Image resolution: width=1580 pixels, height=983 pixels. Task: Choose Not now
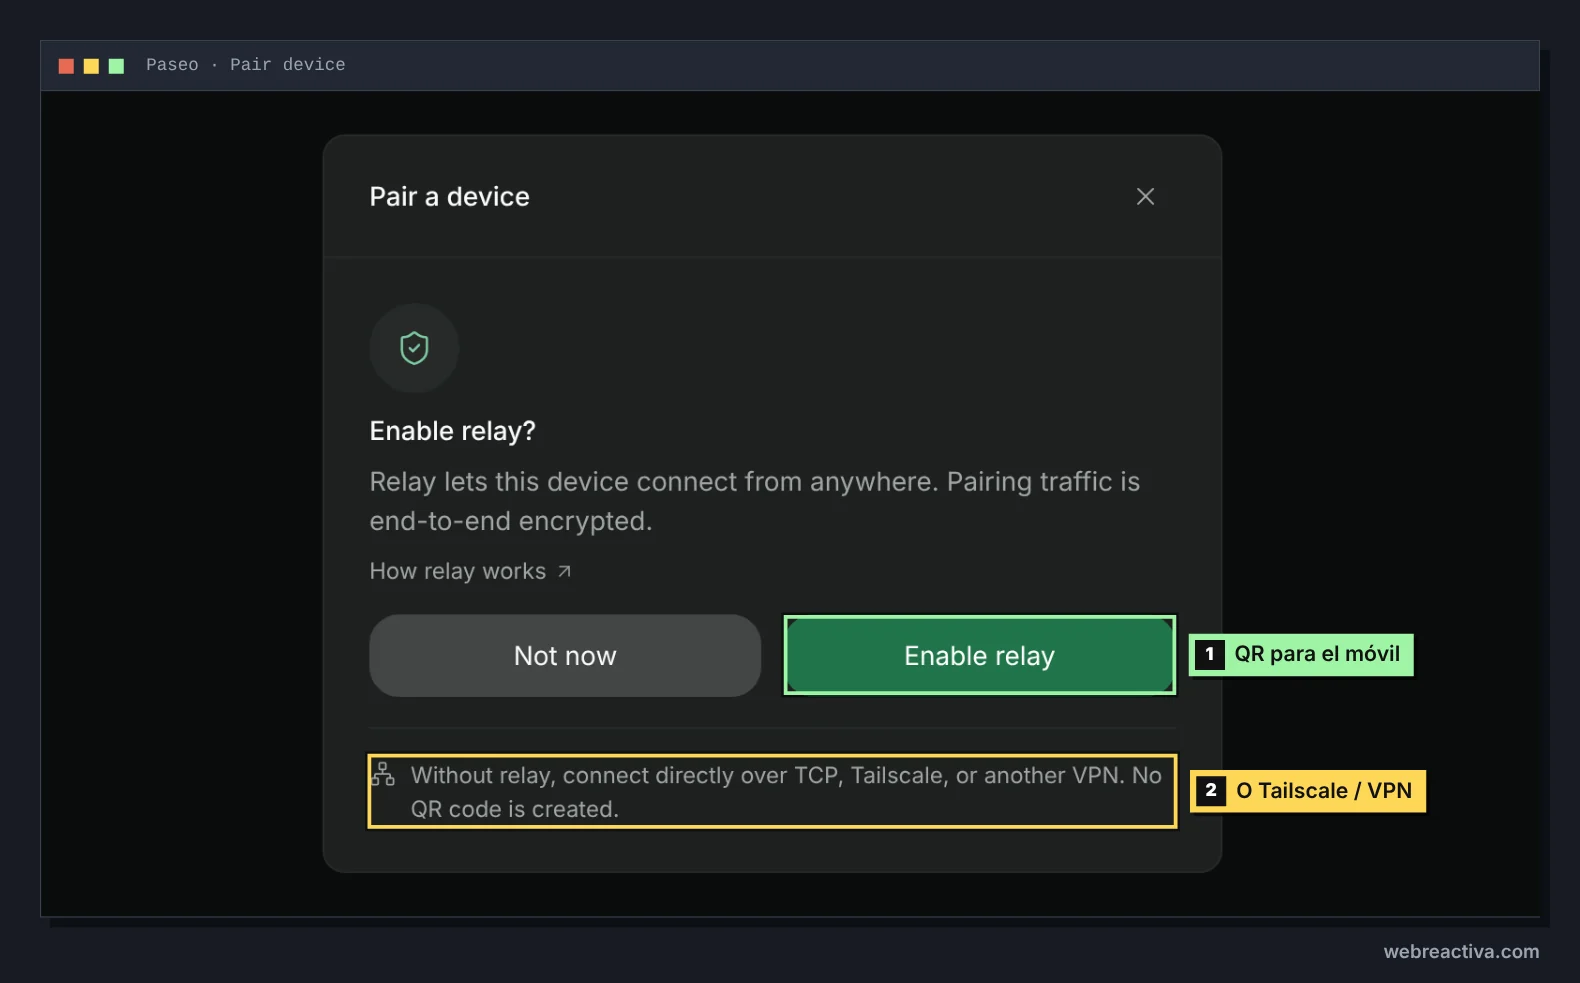pyautogui.click(x=565, y=656)
